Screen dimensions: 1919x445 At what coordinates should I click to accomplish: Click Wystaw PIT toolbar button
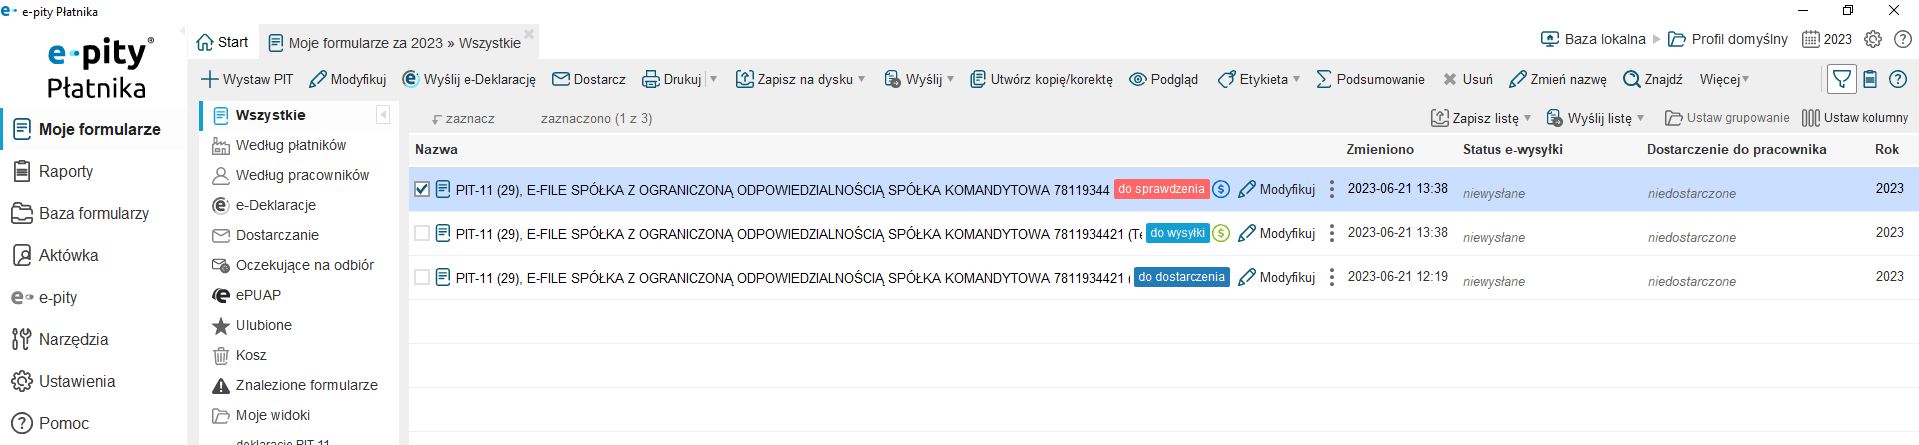pyautogui.click(x=247, y=79)
